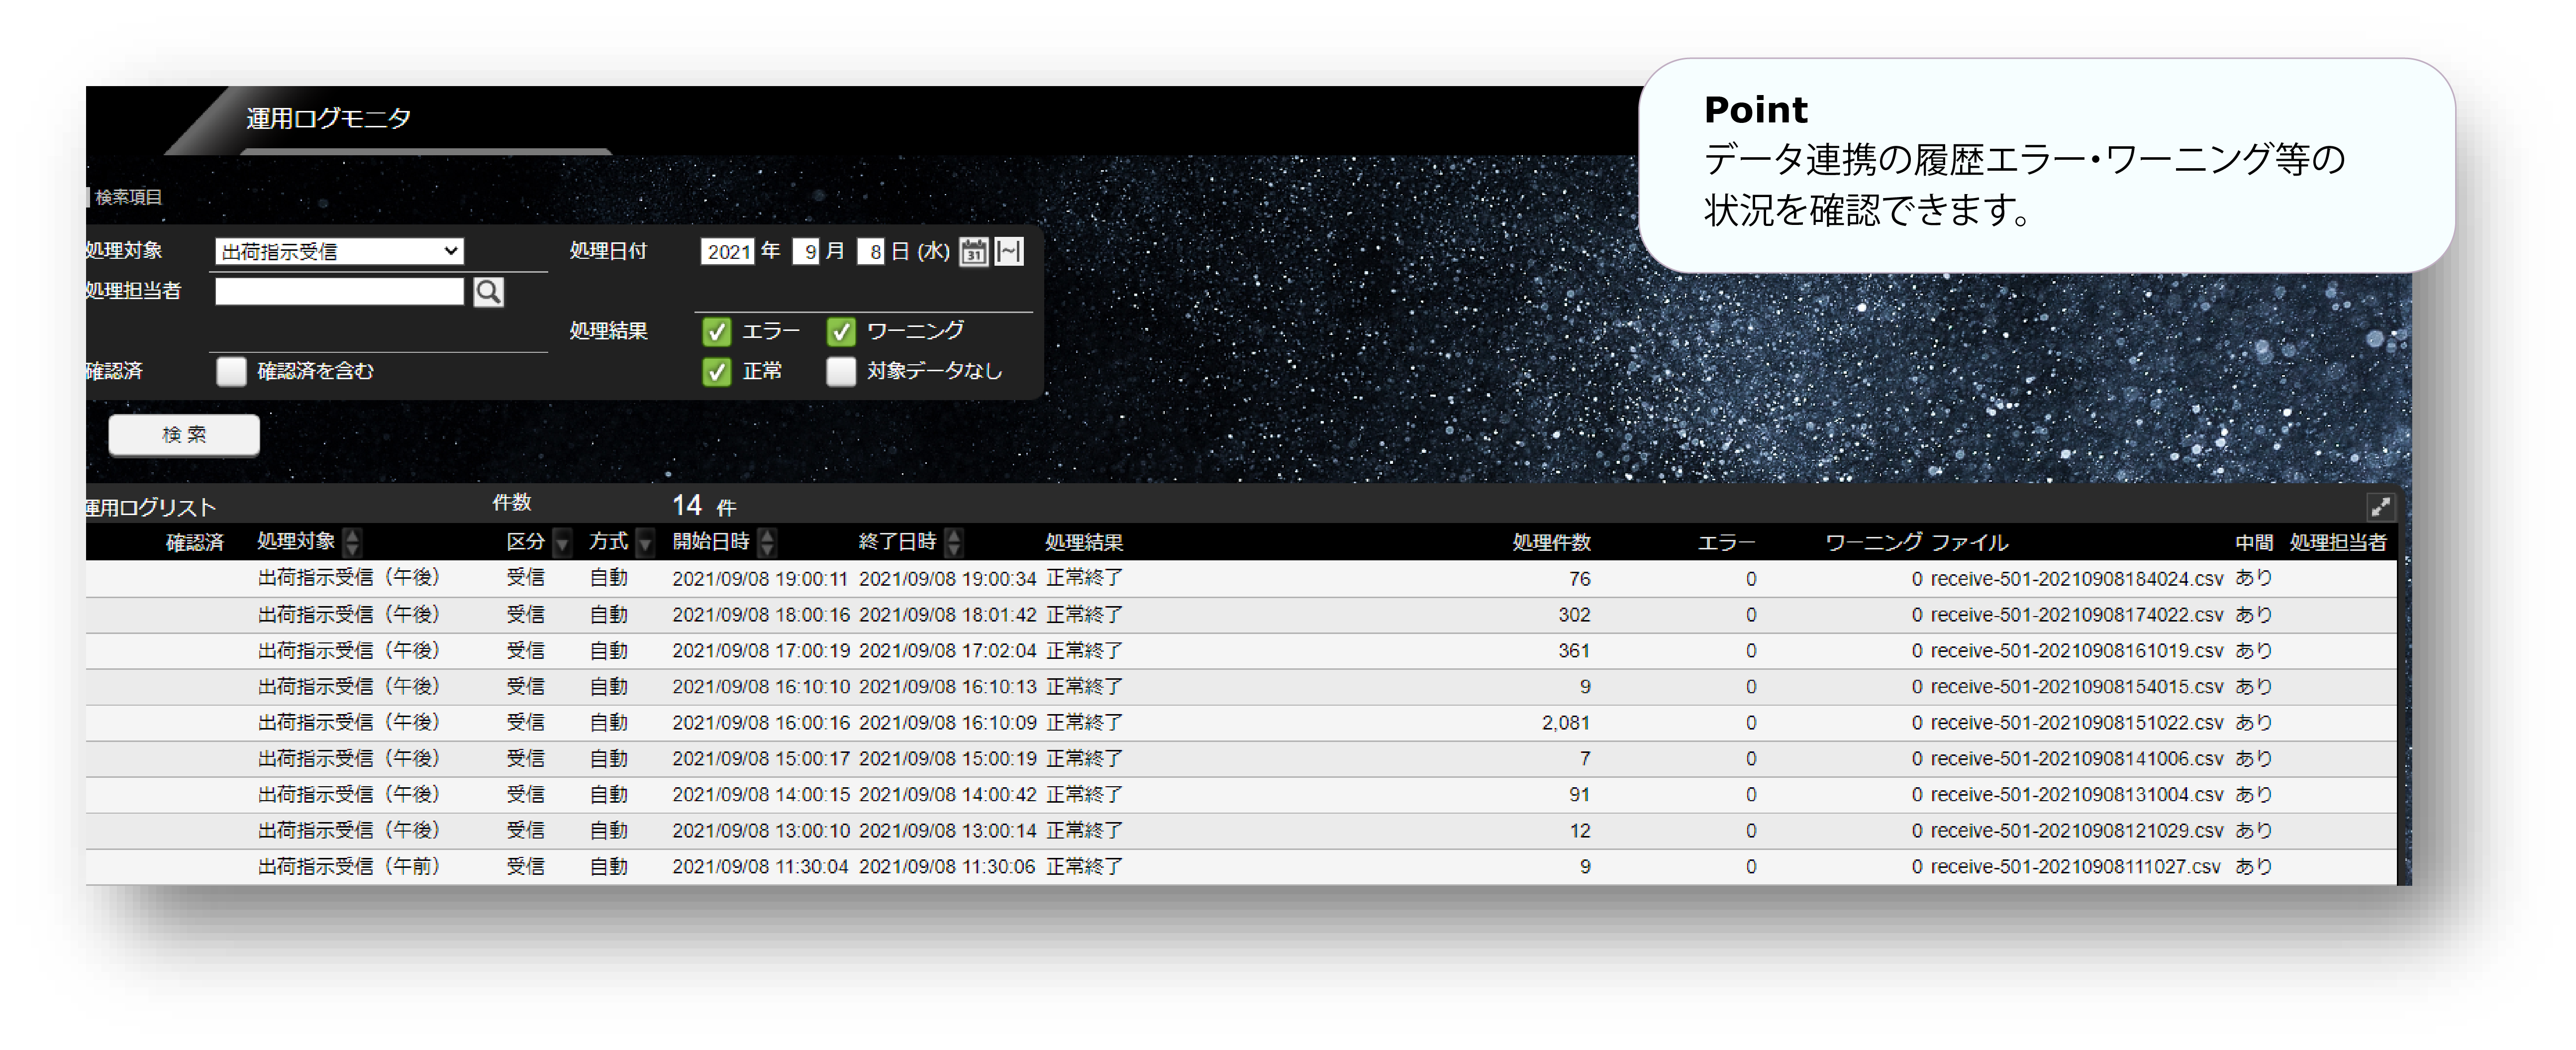Select file receive-501-20210908174022.csv
The image size is (2576, 1050).
[2076, 615]
